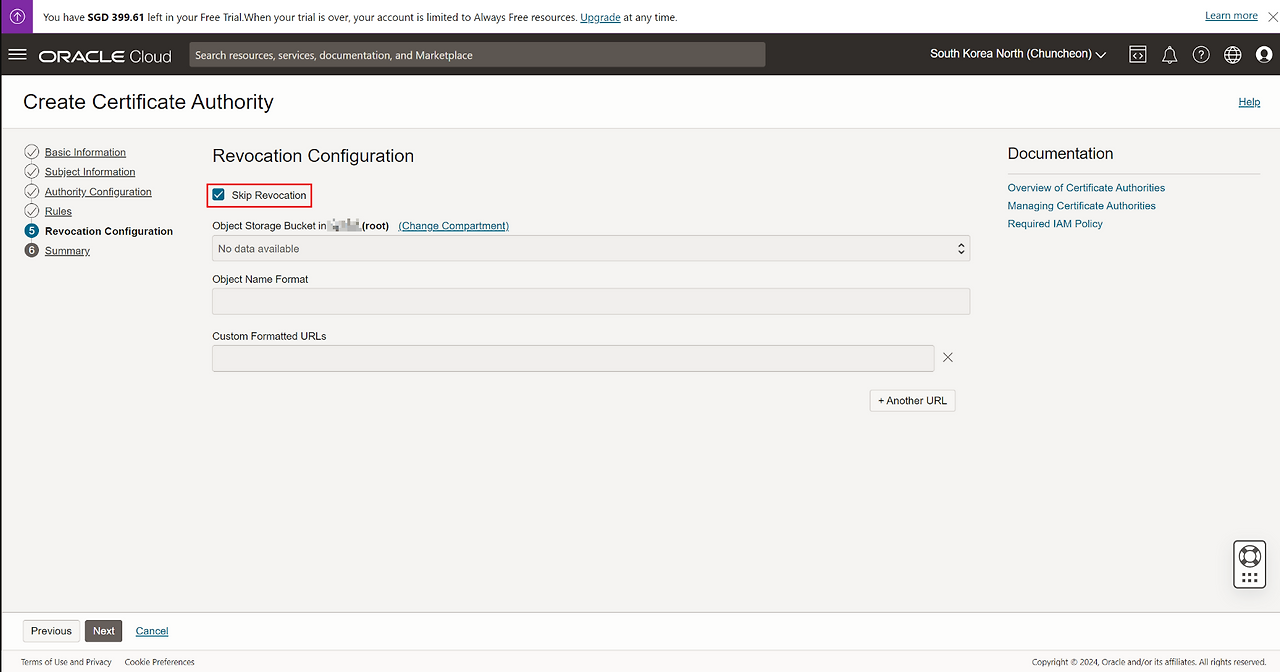Screen dimensions: 1280x672
Task: Open the Authority Configuration step
Action: click(x=98, y=192)
